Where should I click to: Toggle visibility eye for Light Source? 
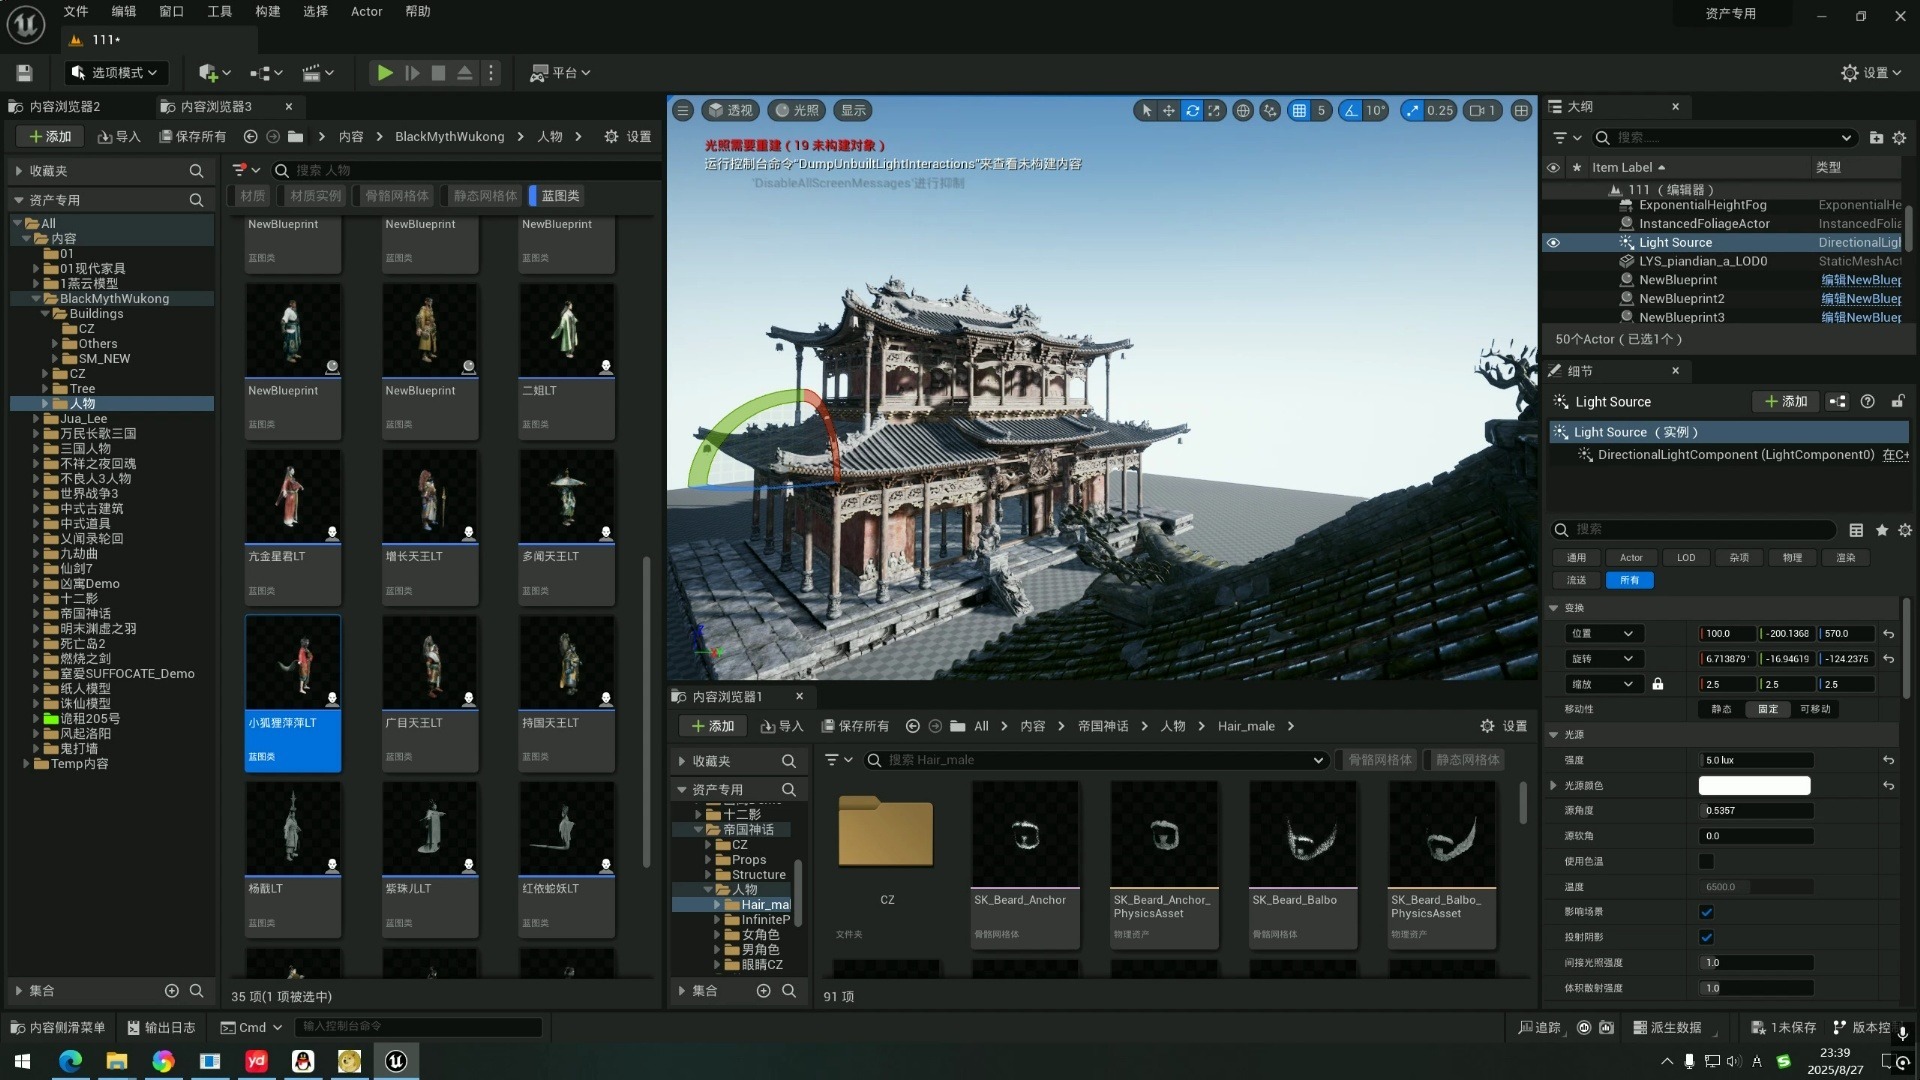point(1553,243)
